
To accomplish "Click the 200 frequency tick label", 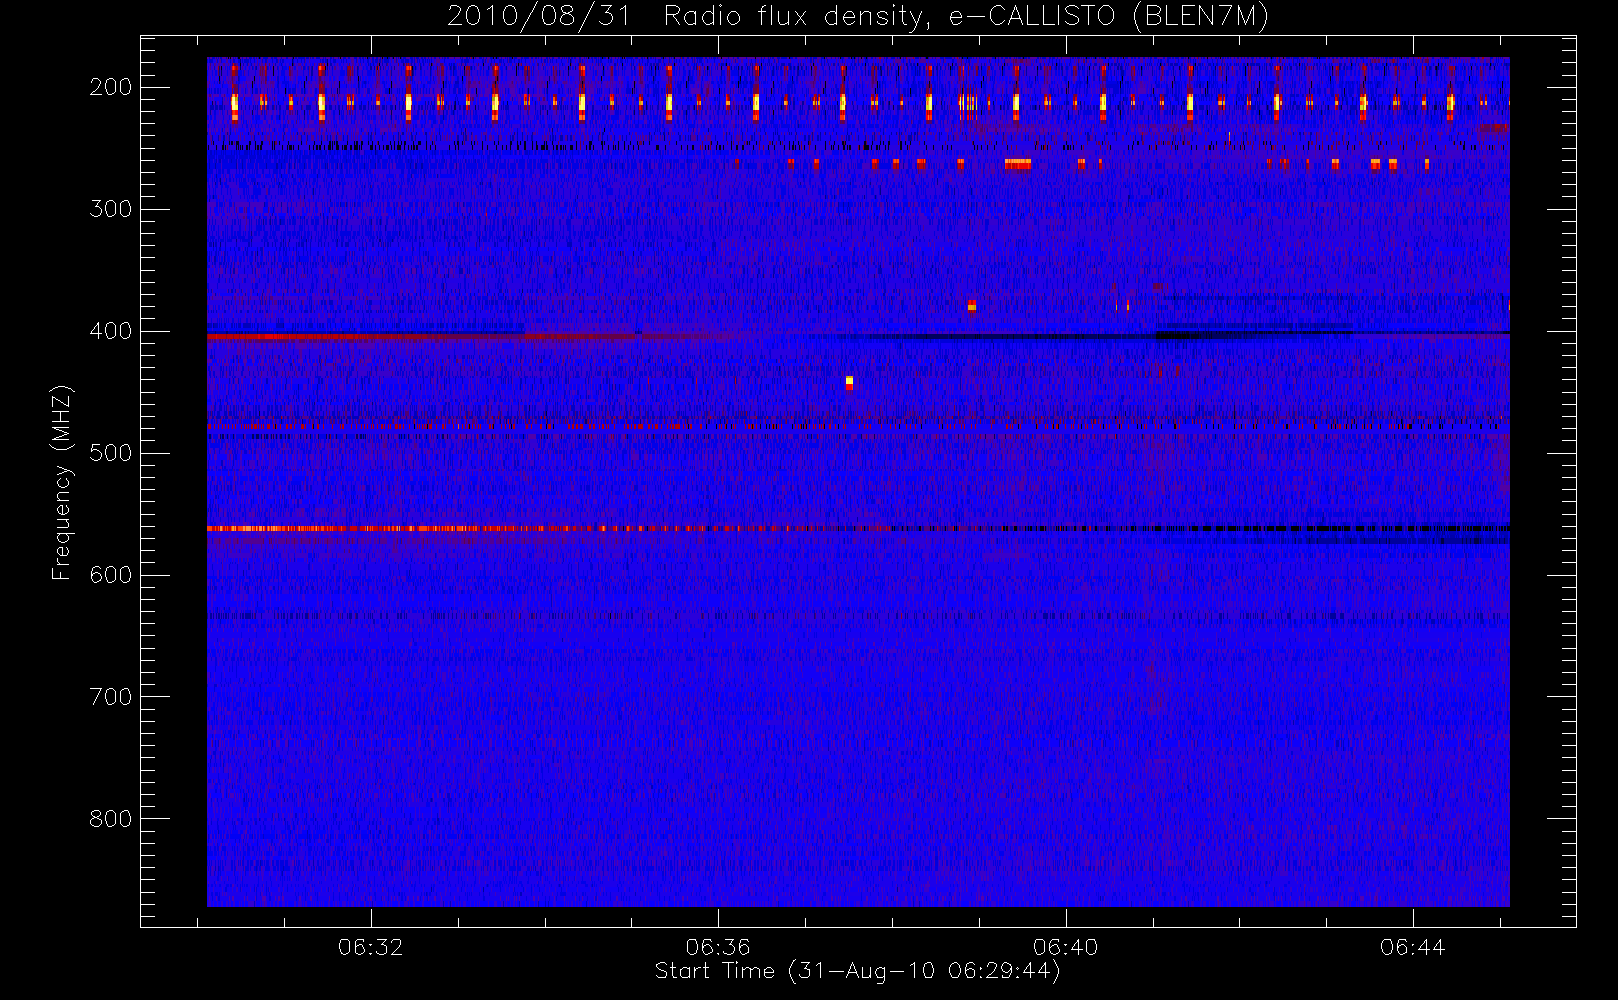I will pyautogui.click(x=111, y=87).
